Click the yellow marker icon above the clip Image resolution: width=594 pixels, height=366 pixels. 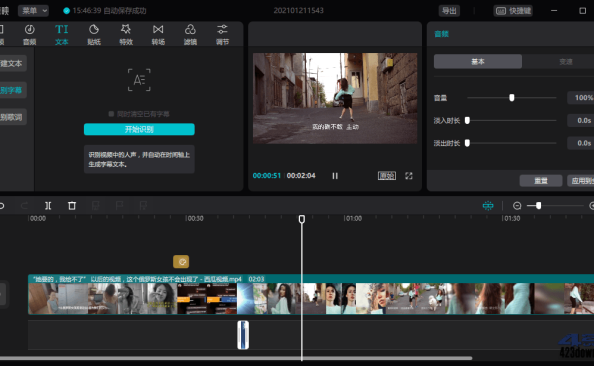(x=181, y=261)
